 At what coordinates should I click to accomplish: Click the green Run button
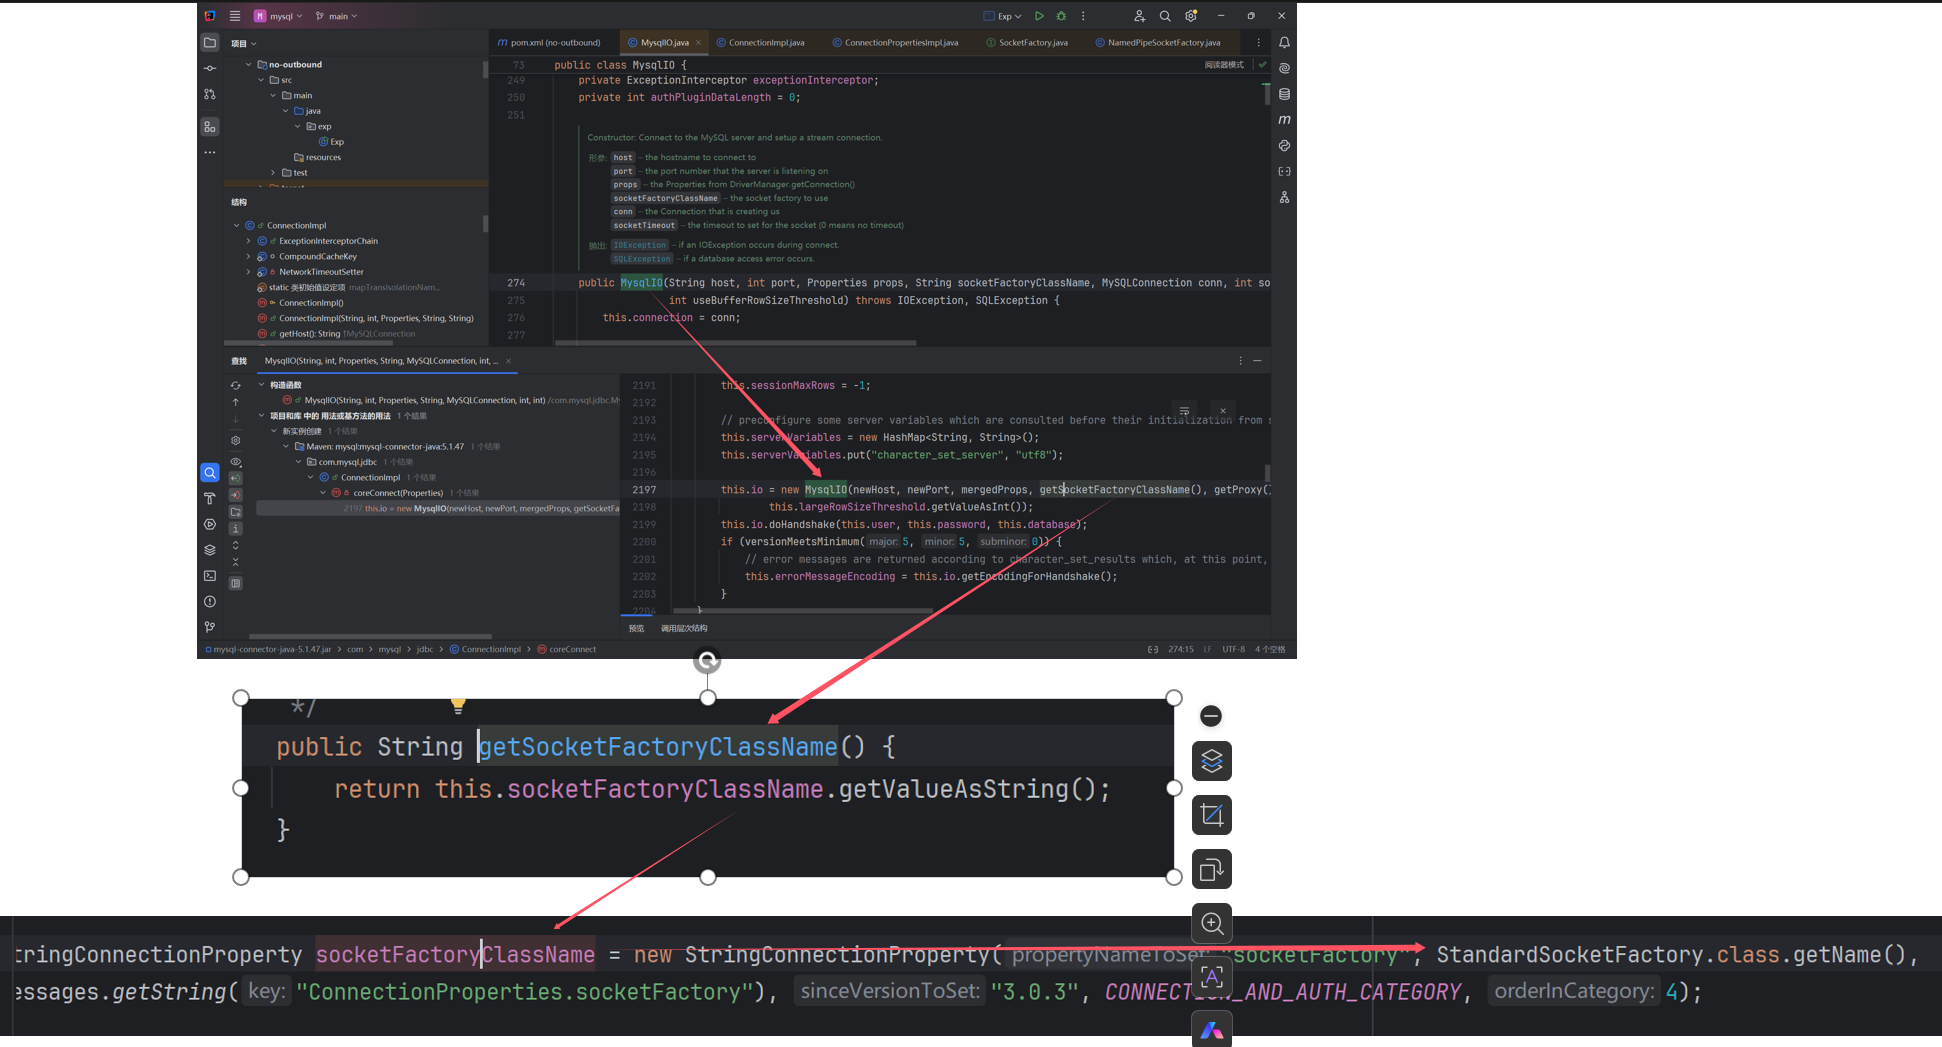[x=1039, y=16]
